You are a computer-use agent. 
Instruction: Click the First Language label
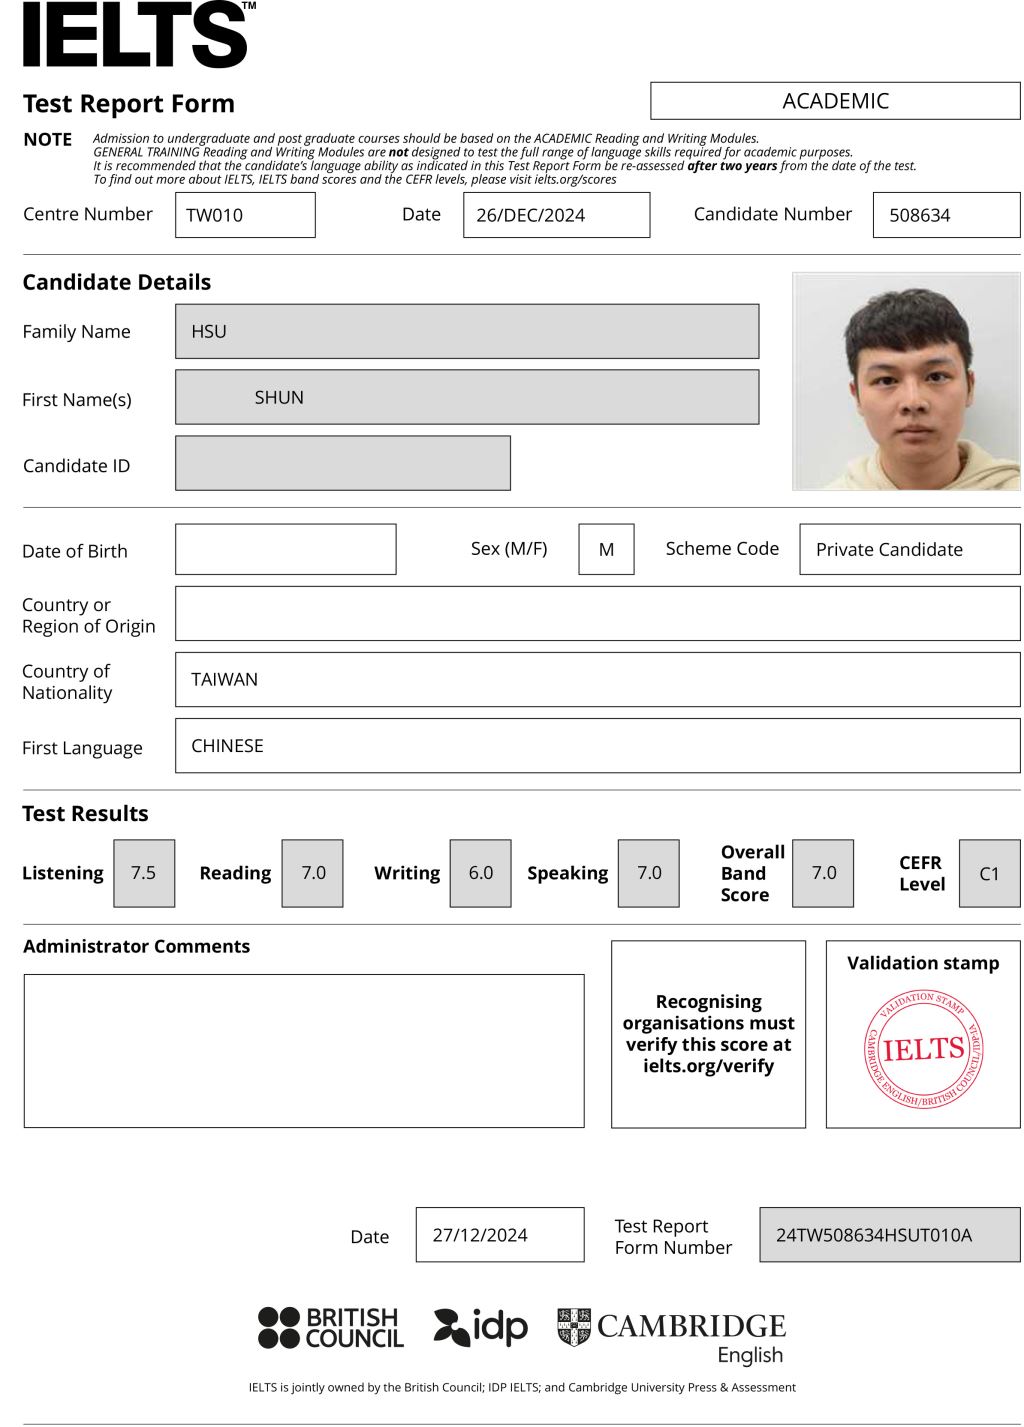82,748
